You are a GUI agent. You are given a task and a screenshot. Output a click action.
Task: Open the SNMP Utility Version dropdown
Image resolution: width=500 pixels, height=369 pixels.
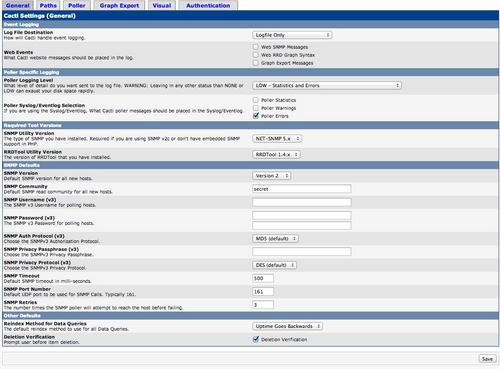pyautogui.click(x=277, y=138)
